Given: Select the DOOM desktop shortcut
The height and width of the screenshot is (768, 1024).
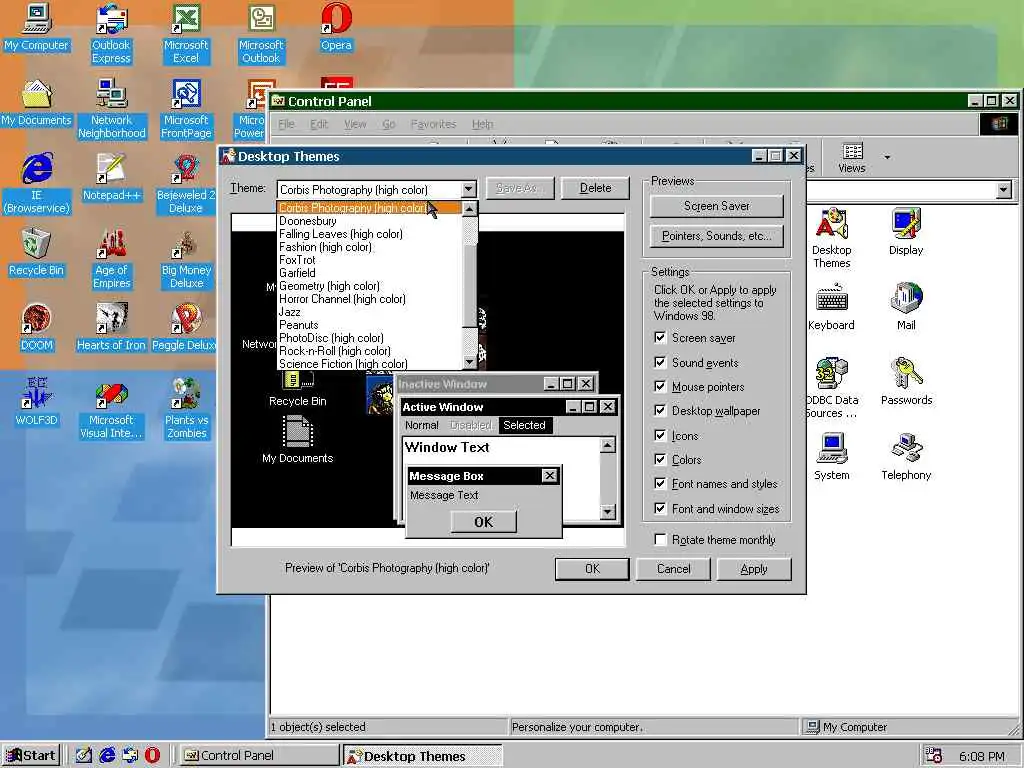Looking at the screenshot, I should [37, 328].
